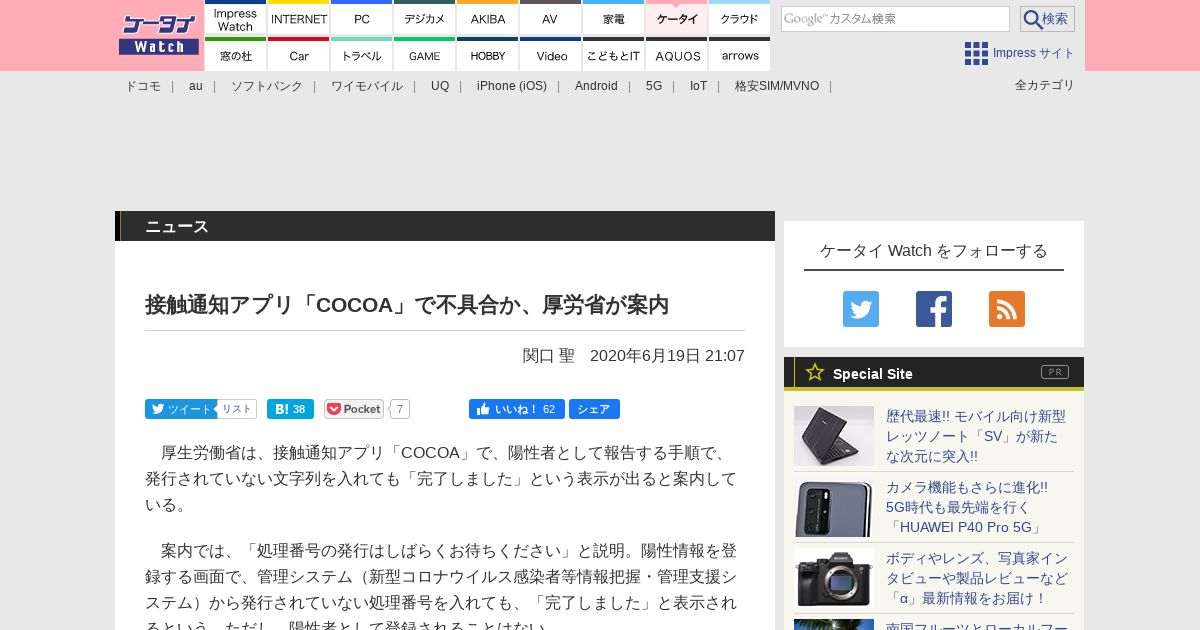Open the Video tab
This screenshot has height=630, width=1200.
click(550, 55)
